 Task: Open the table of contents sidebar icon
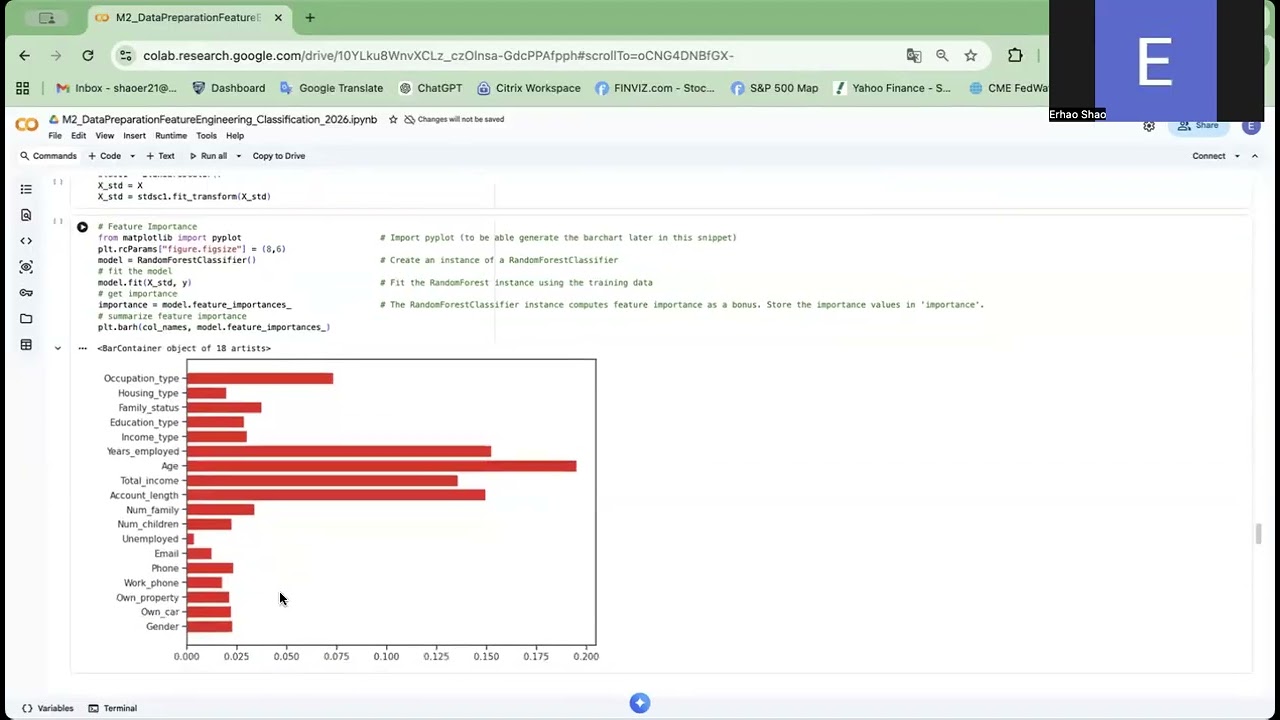pos(26,189)
